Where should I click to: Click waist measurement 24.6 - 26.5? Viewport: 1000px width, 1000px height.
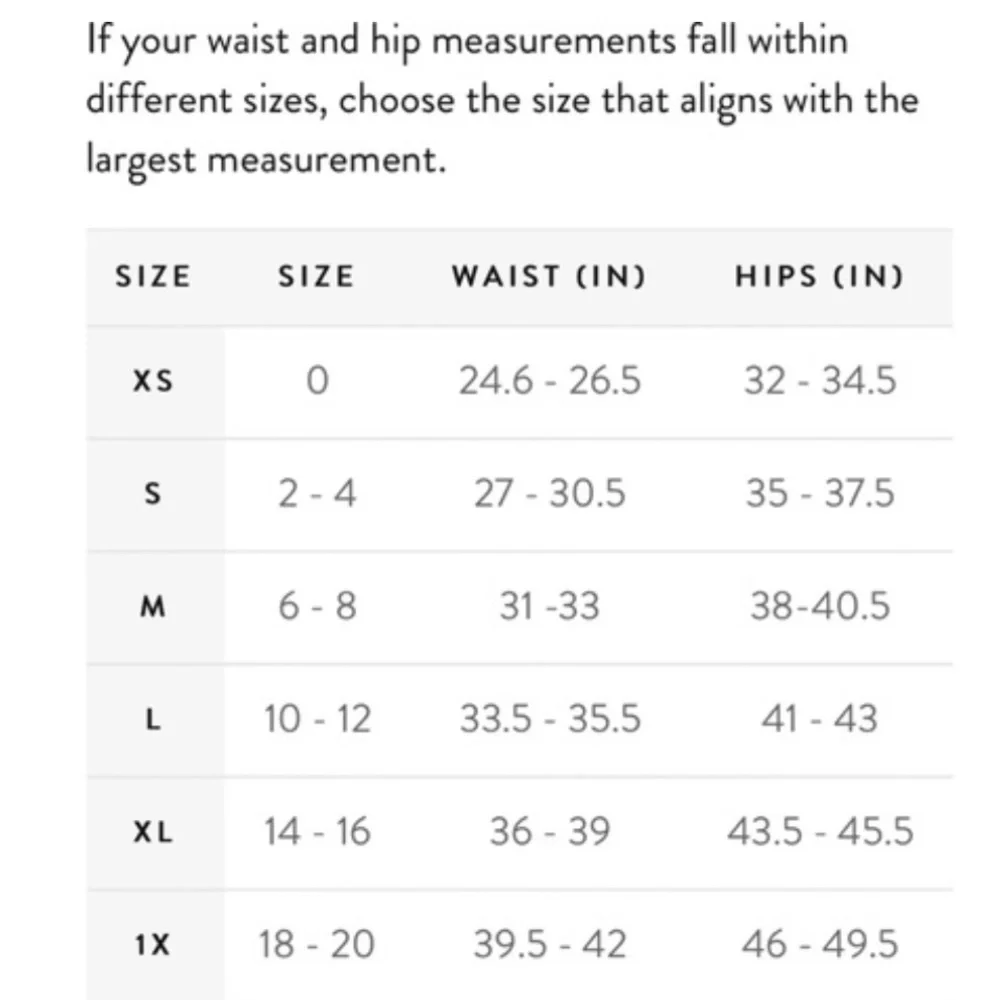549,381
